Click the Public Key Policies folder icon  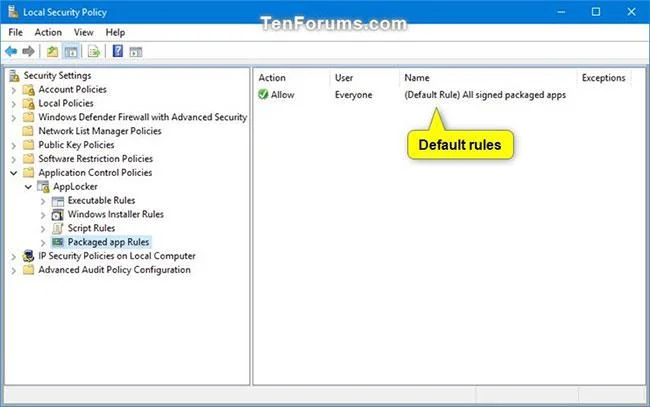click(x=28, y=145)
